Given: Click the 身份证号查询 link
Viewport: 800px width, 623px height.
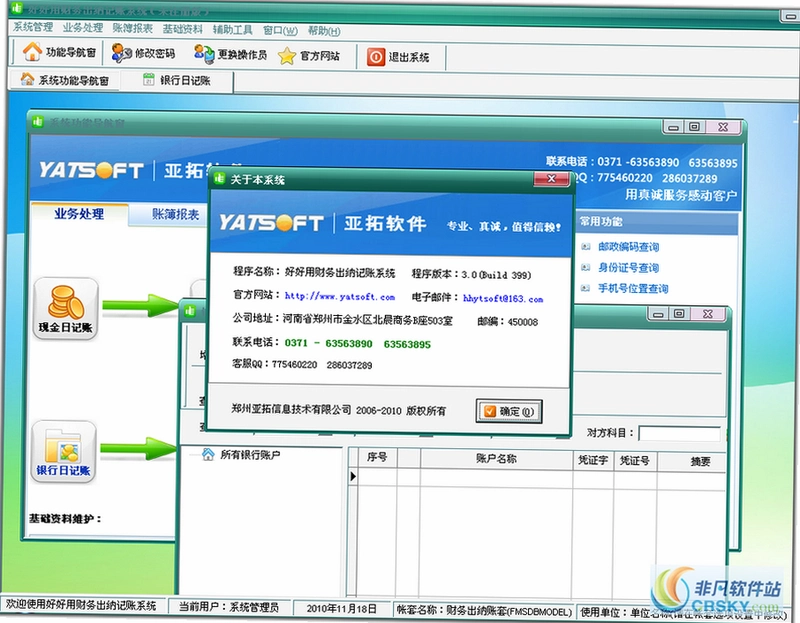Looking at the screenshot, I should tap(629, 267).
